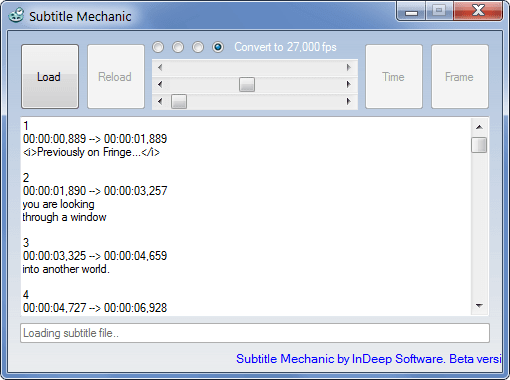Select the third fps radio button
This screenshot has height=380, width=510.
198,47
